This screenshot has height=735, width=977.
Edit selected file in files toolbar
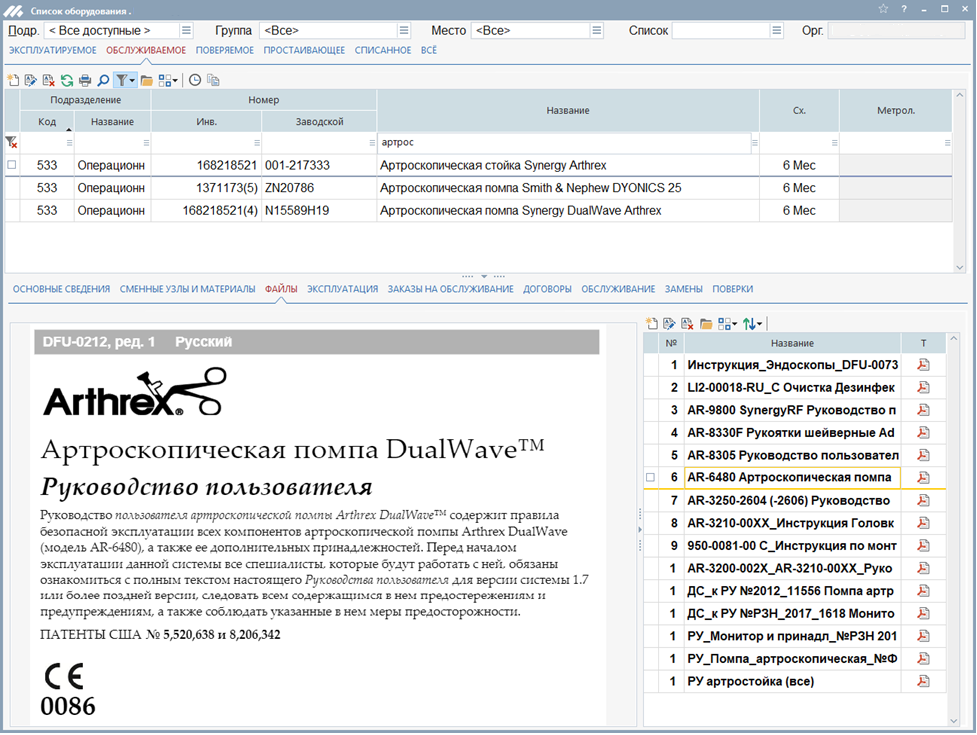click(669, 323)
